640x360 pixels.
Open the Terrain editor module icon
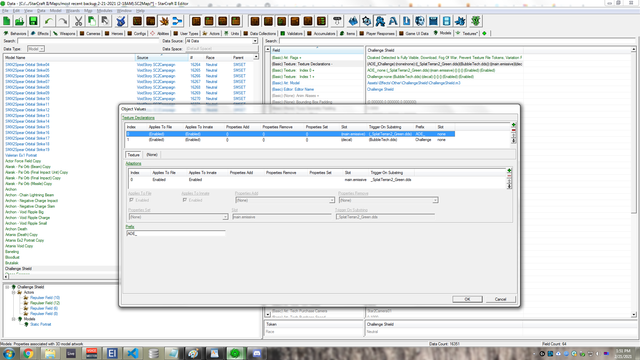pyautogui.click(x=353, y=21)
